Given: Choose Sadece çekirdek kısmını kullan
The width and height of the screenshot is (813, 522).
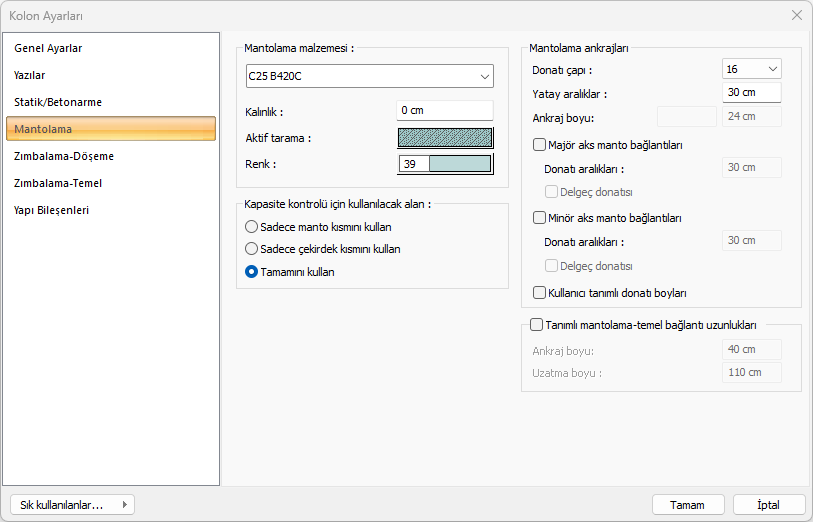Looking at the screenshot, I should click(252, 249).
